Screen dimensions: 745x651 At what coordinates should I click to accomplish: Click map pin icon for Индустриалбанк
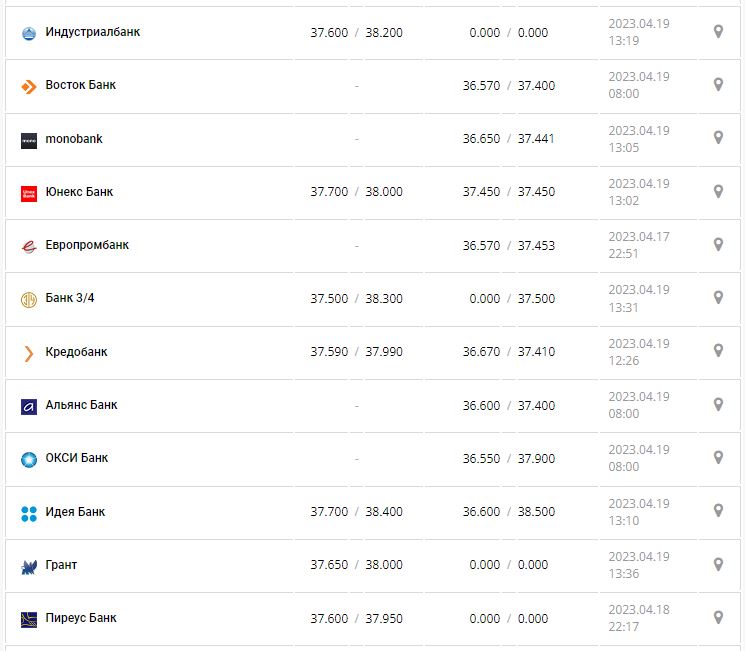(x=718, y=32)
